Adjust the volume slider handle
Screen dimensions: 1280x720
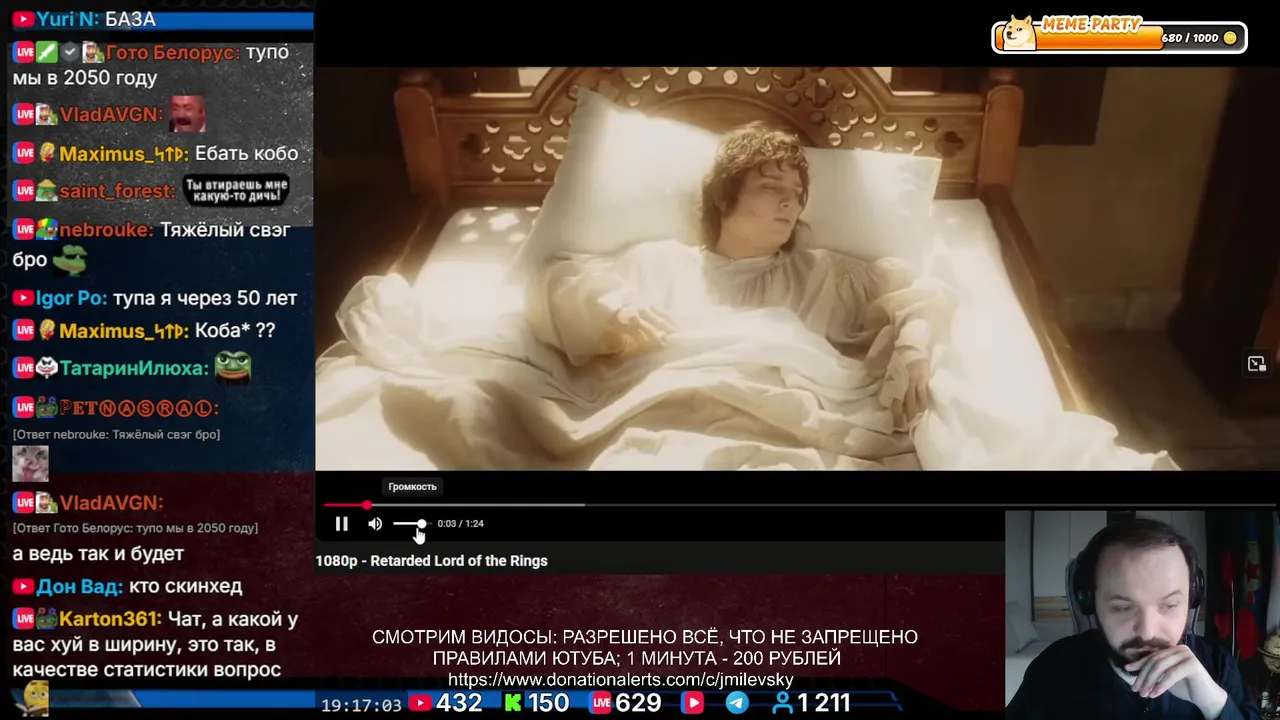pyautogui.click(x=421, y=524)
